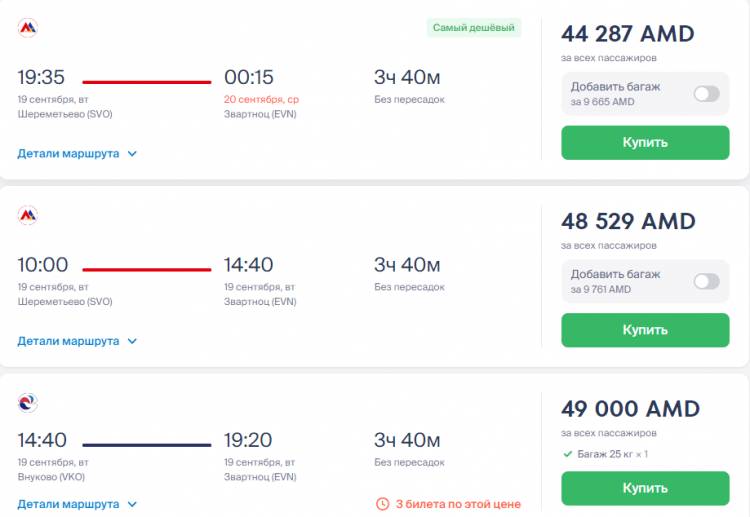The image size is (750, 517).
Task: Toggle add baggage for 9 665 AMD
Action: click(706, 94)
